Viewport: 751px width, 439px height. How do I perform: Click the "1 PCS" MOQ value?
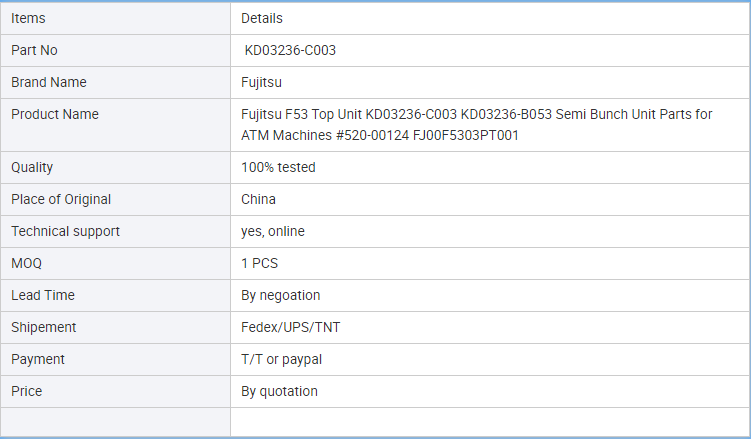click(x=259, y=263)
